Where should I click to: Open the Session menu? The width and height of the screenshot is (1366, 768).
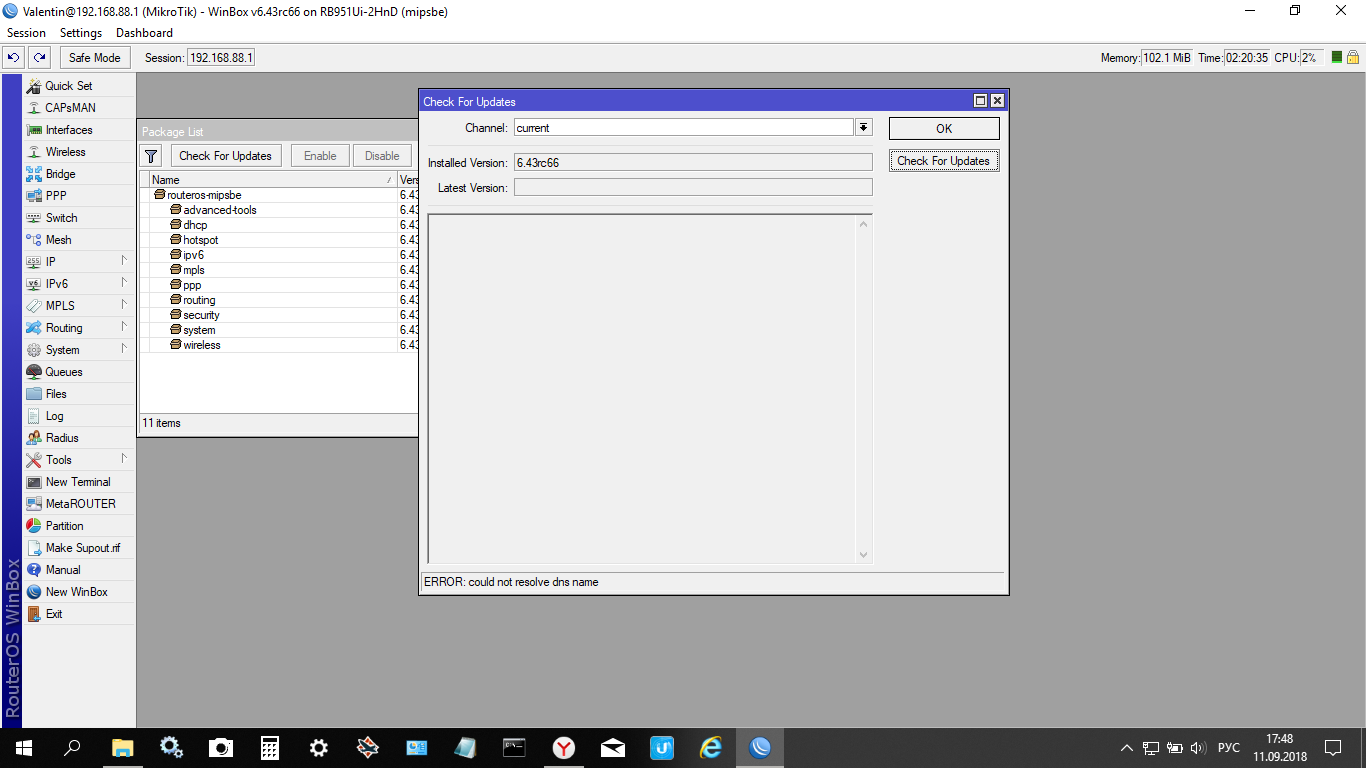[x=26, y=33]
